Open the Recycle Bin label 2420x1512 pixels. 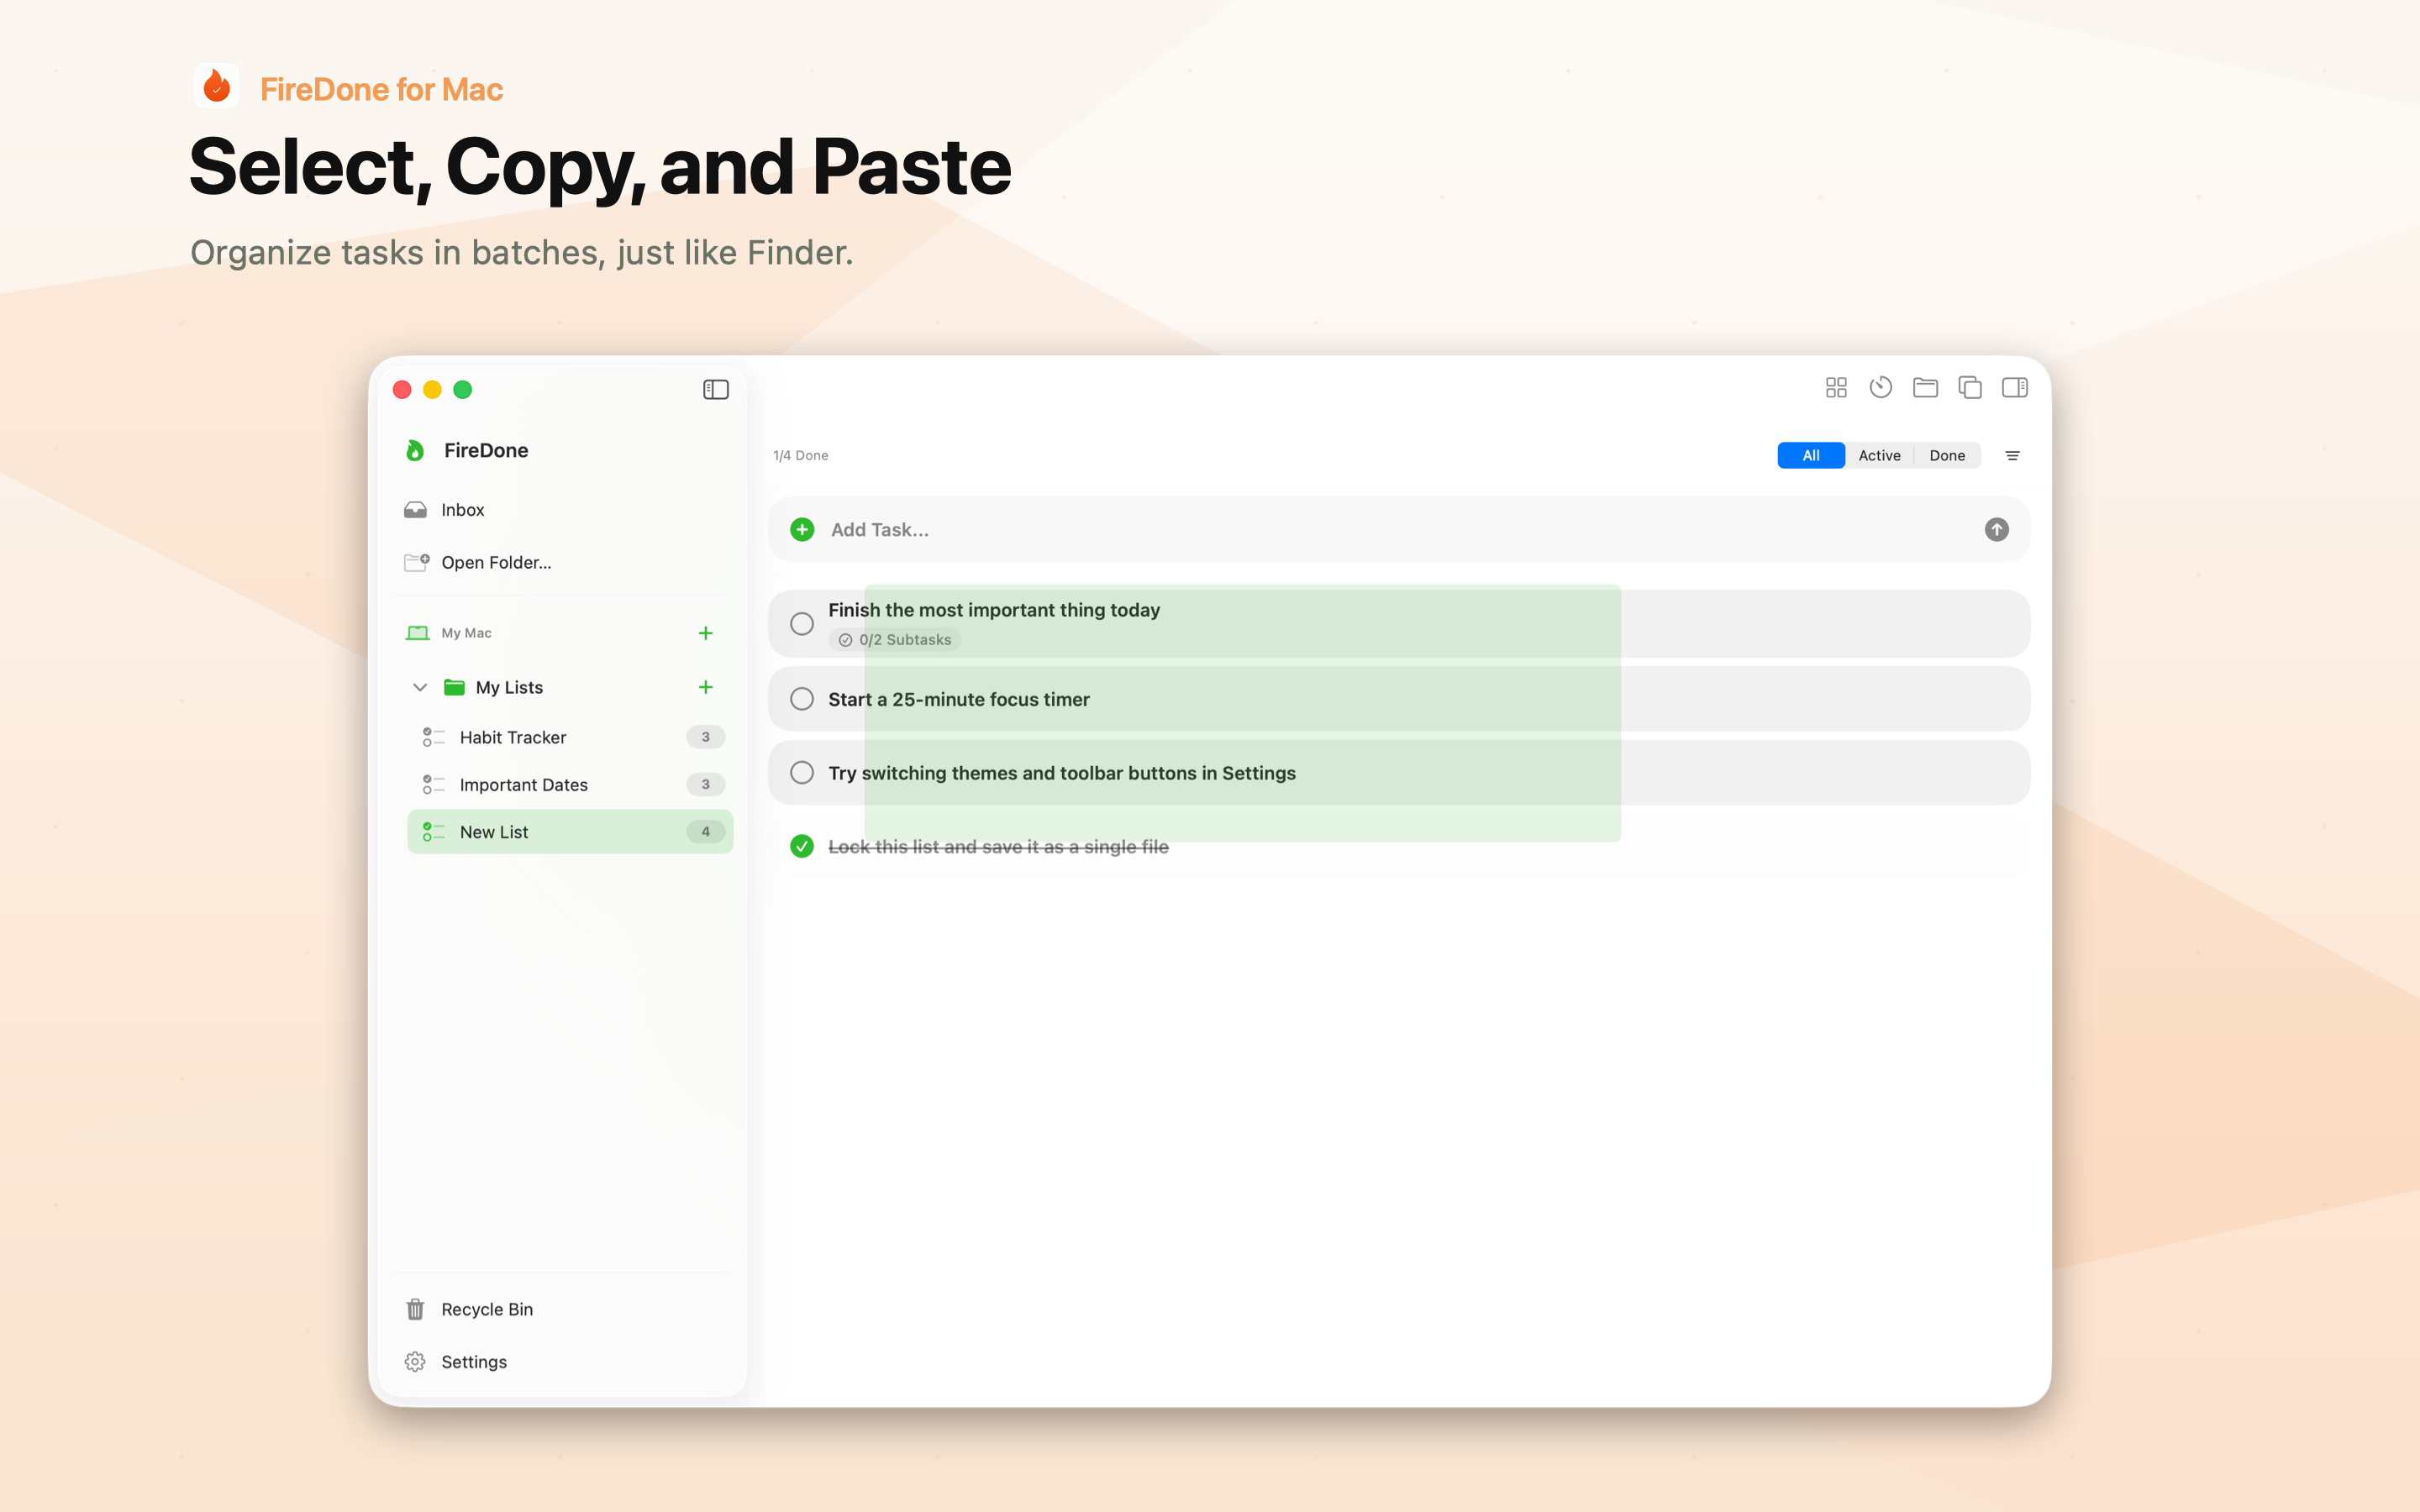pyautogui.click(x=487, y=1310)
